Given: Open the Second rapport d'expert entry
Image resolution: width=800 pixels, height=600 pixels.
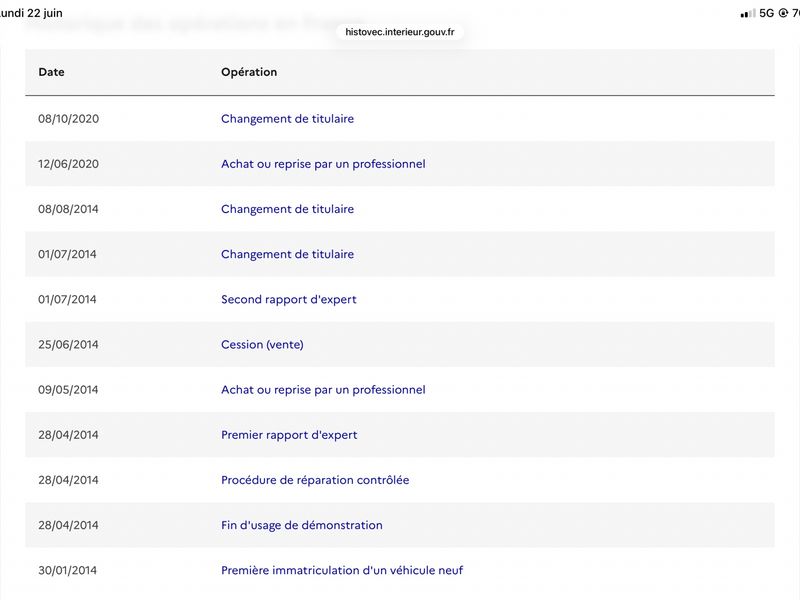Looking at the screenshot, I should click(x=289, y=299).
